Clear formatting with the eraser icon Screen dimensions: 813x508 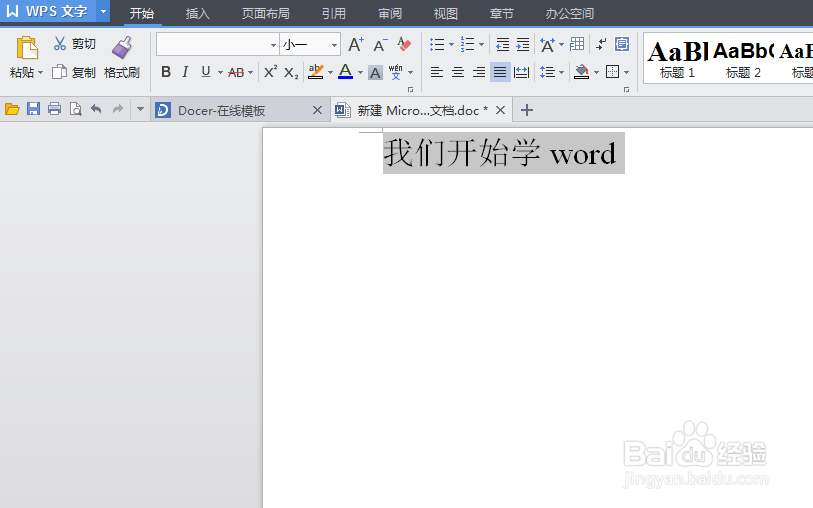[x=404, y=45]
